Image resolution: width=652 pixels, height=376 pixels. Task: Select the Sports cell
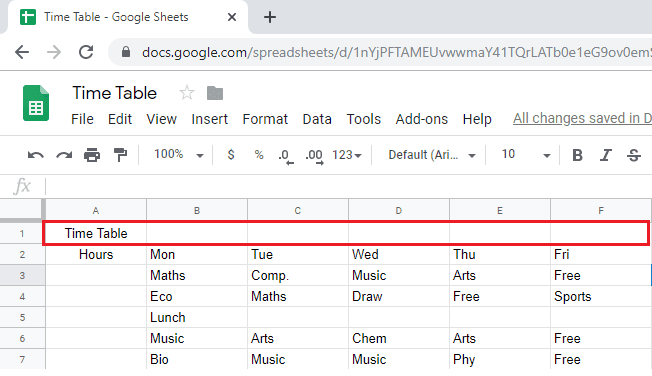click(601, 297)
